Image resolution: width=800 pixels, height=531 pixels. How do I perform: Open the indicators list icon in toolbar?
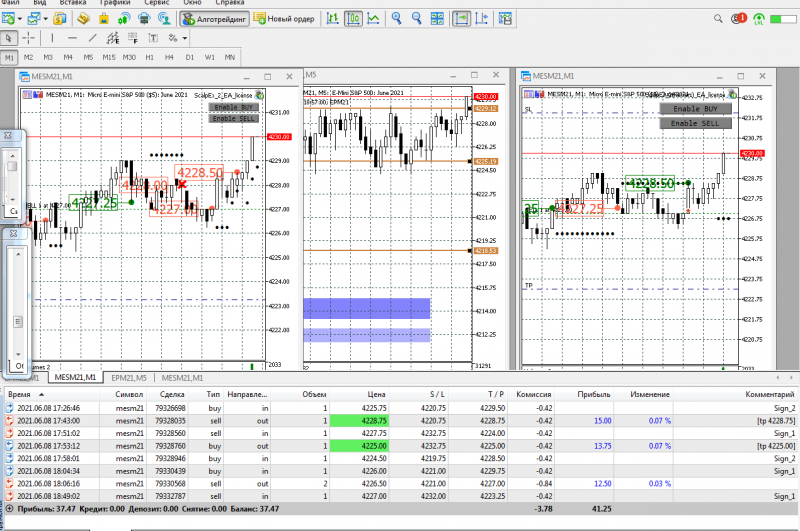tap(505, 19)
